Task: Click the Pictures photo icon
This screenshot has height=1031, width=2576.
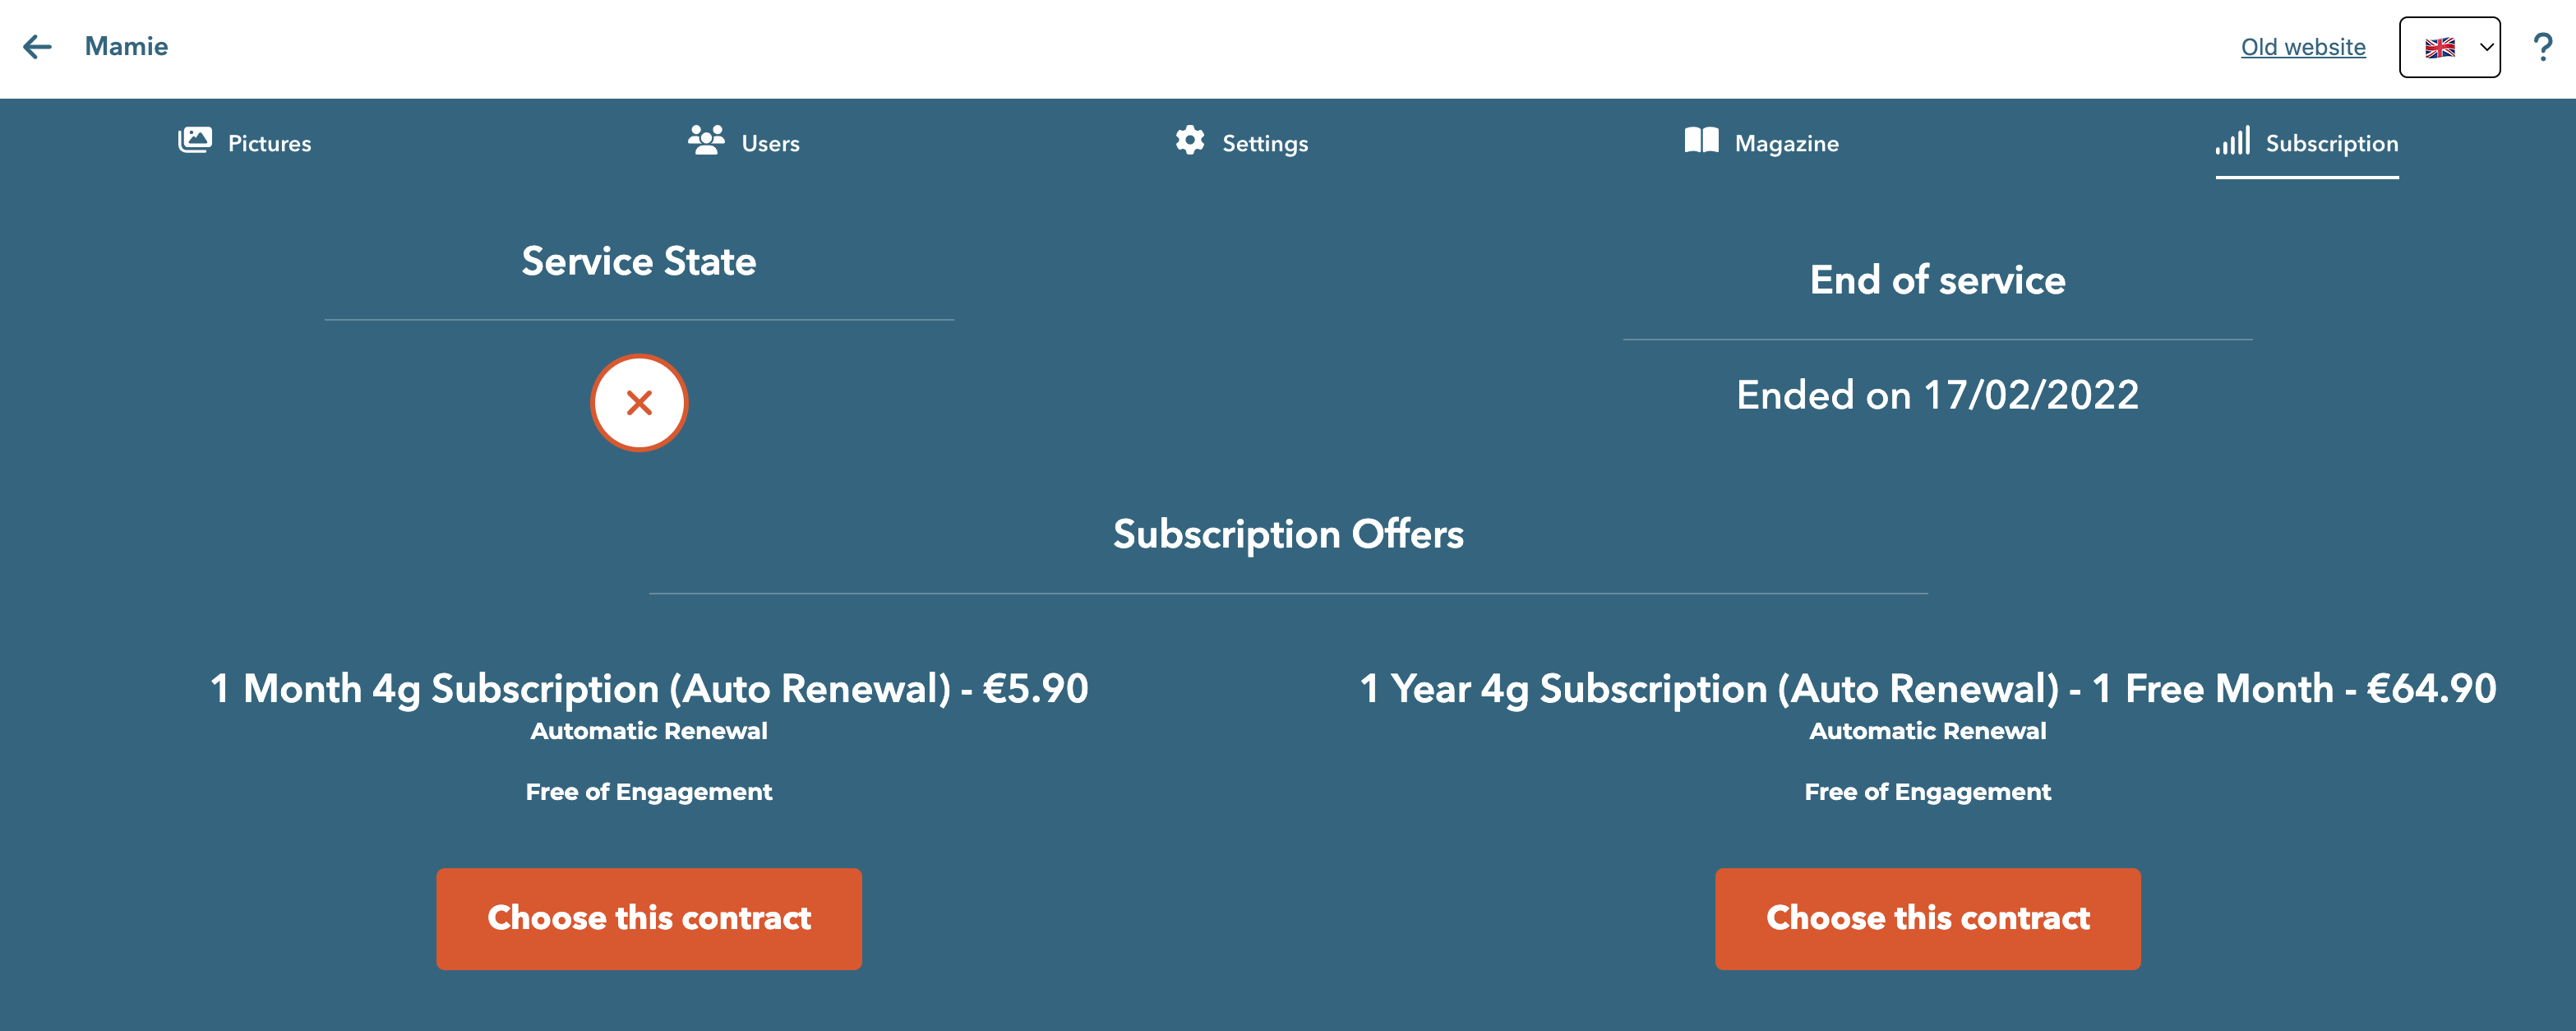Action: point(195,140)
